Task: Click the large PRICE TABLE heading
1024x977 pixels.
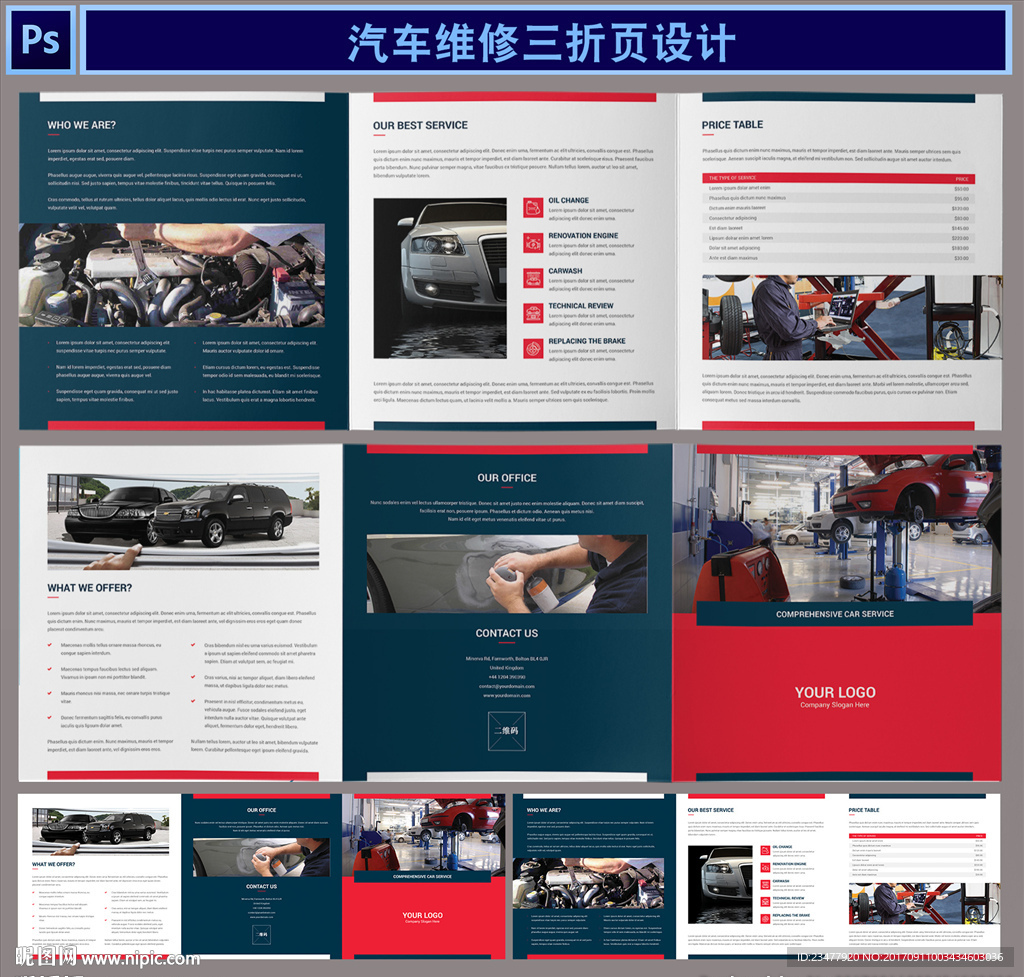Action: [732, 125]
